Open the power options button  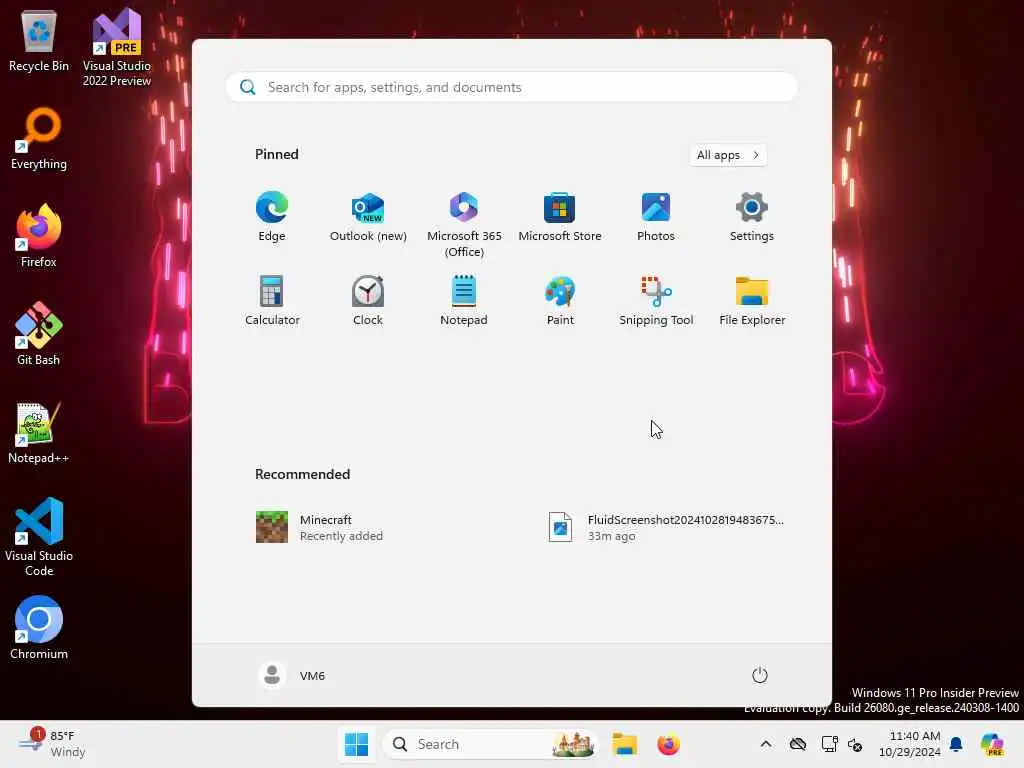[x=759, y=675]
